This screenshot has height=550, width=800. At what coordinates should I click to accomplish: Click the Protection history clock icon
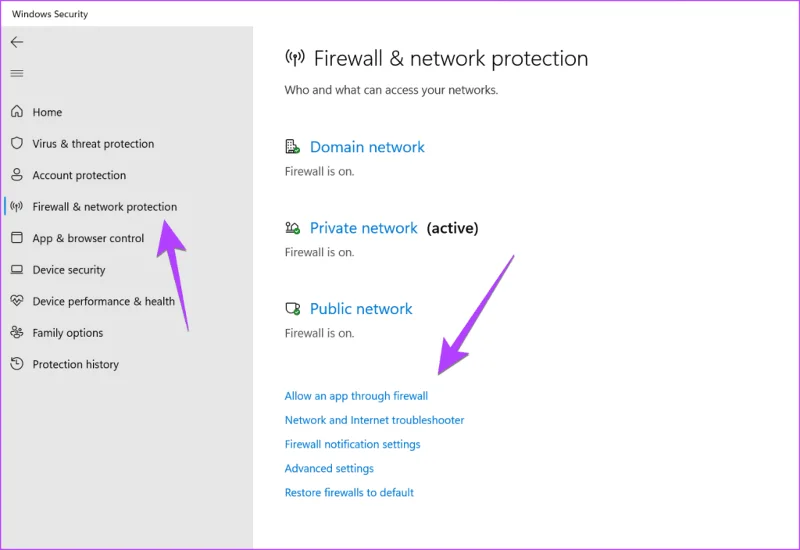tap(17, 363)
